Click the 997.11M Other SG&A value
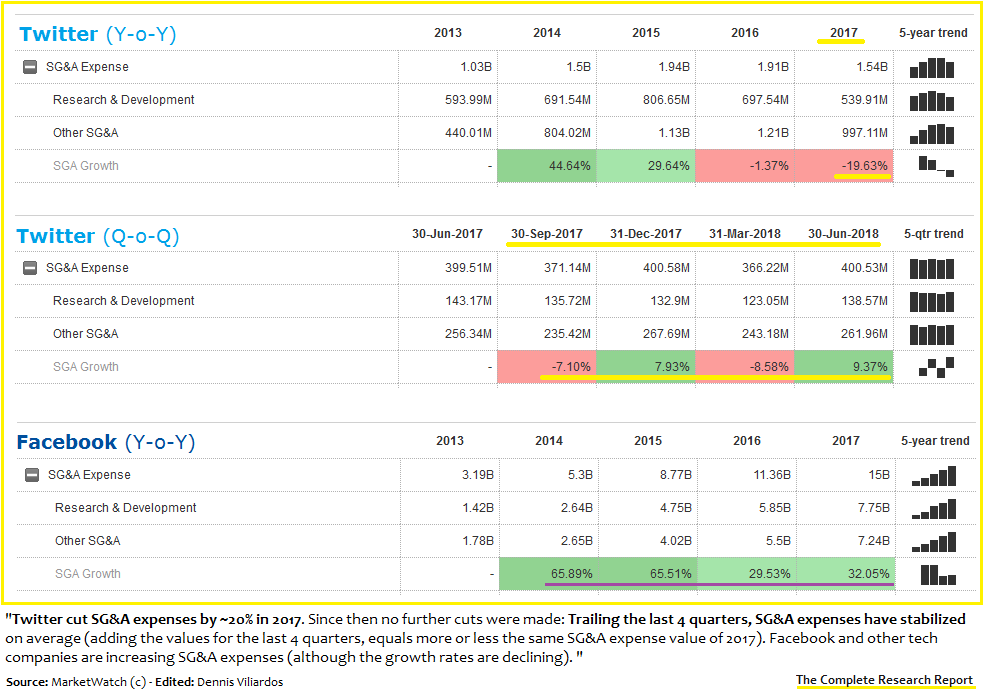The image size is (984, 695). tap(864, 133)
